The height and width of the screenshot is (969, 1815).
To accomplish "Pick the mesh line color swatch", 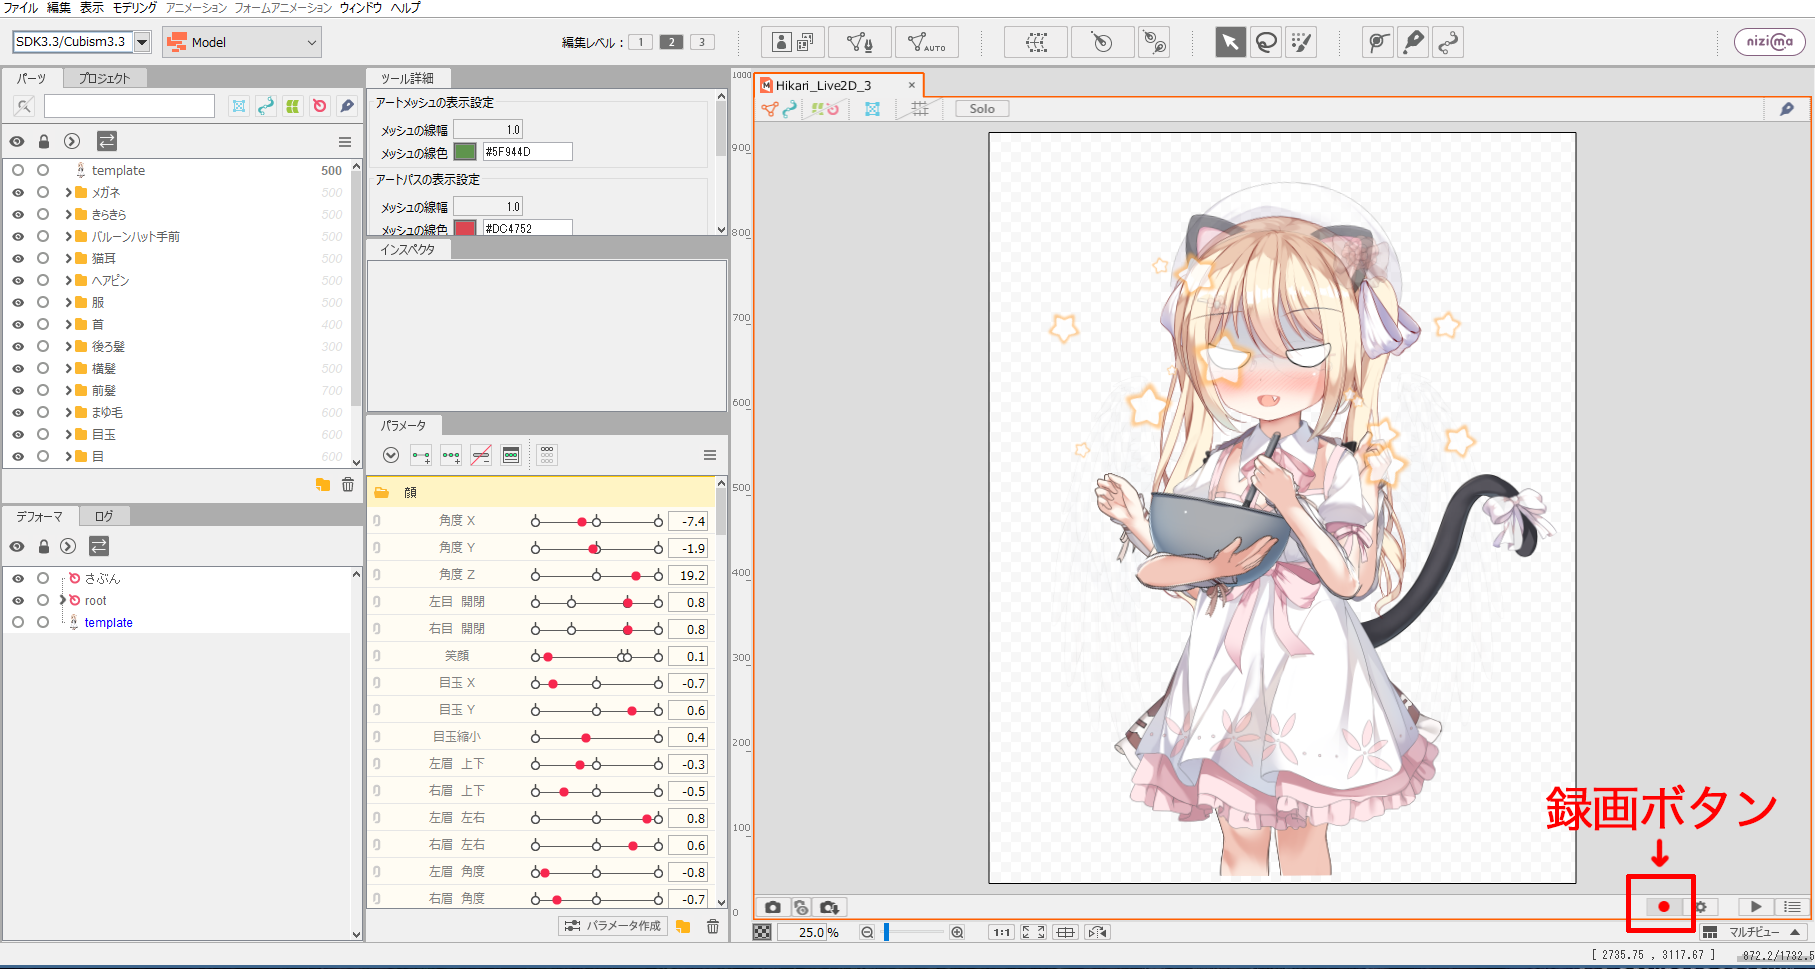I will click(x=465, y=152).
